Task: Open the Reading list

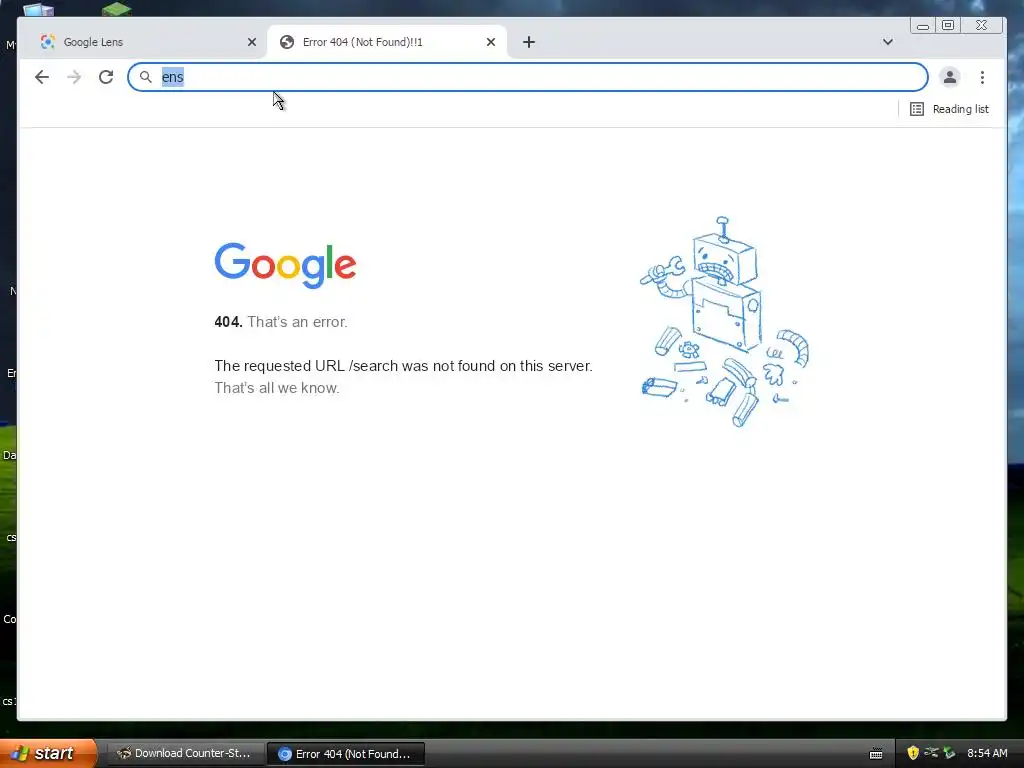Action: (949, 109)
